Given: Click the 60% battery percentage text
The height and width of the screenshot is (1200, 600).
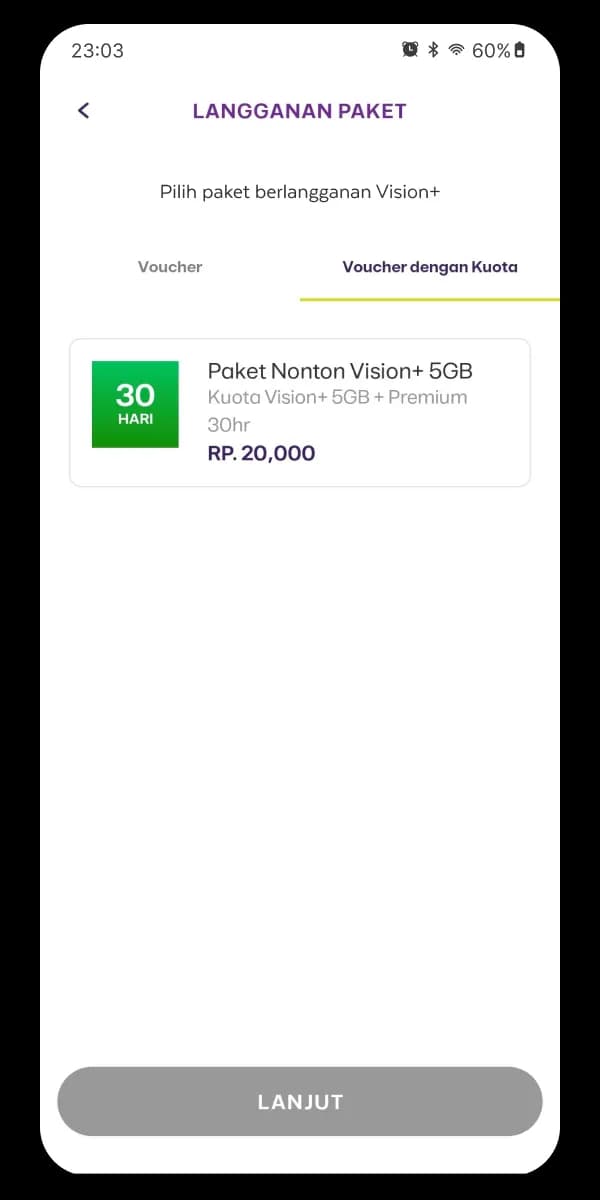Looking at the screenshot, I should [490, 50].
